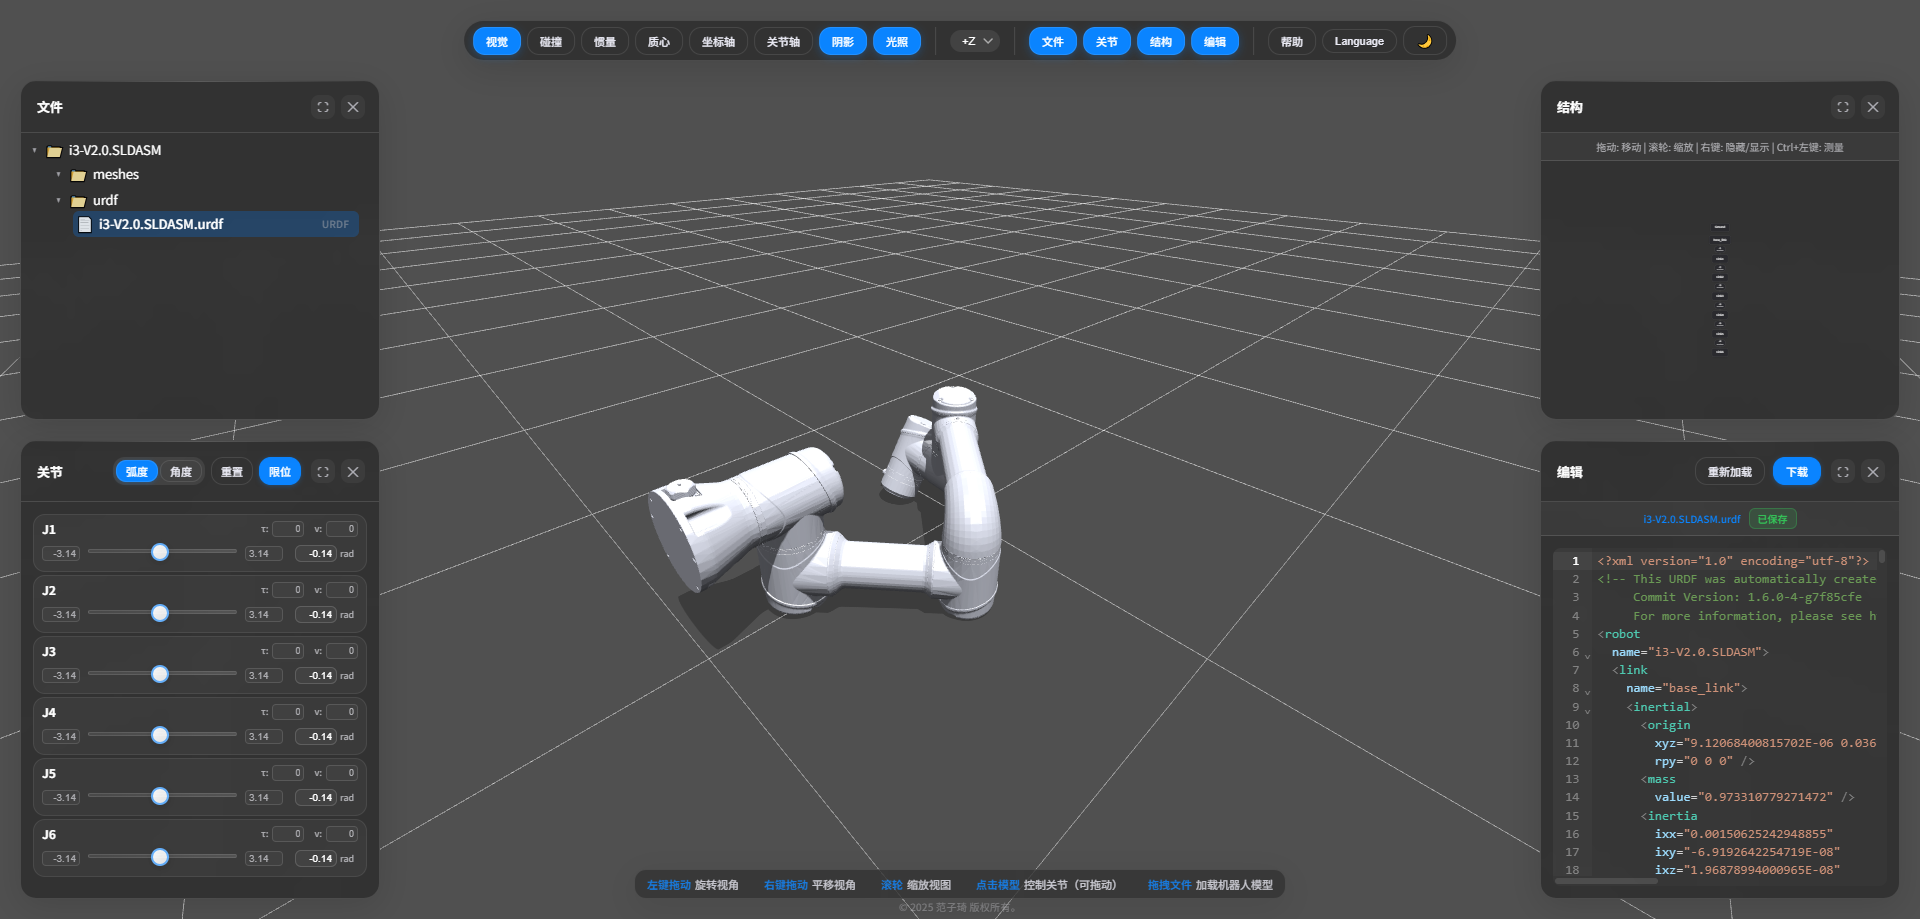Click the URDF file document icon

85,225
